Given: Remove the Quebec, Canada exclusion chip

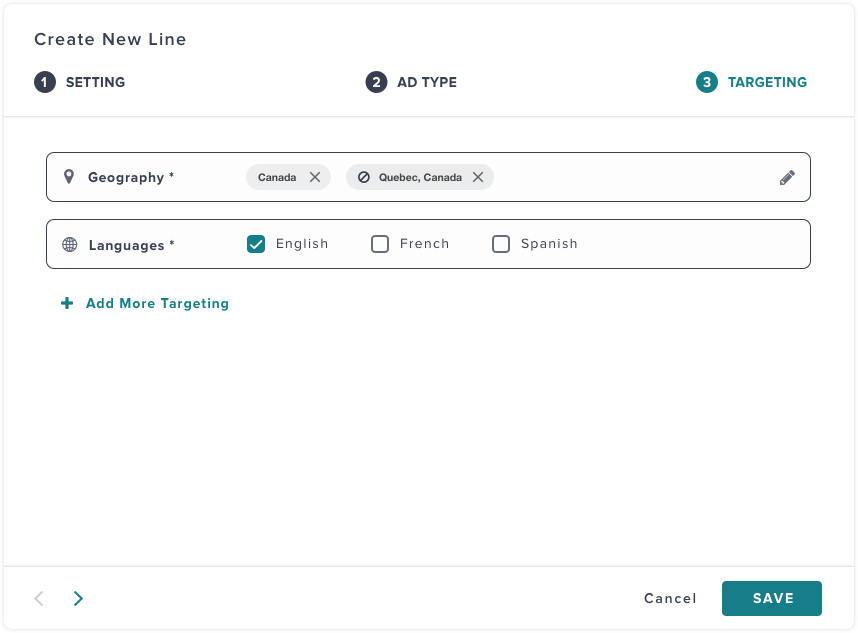Looking at the screenshot, I should pyautogui.click(x=478, y=177).
